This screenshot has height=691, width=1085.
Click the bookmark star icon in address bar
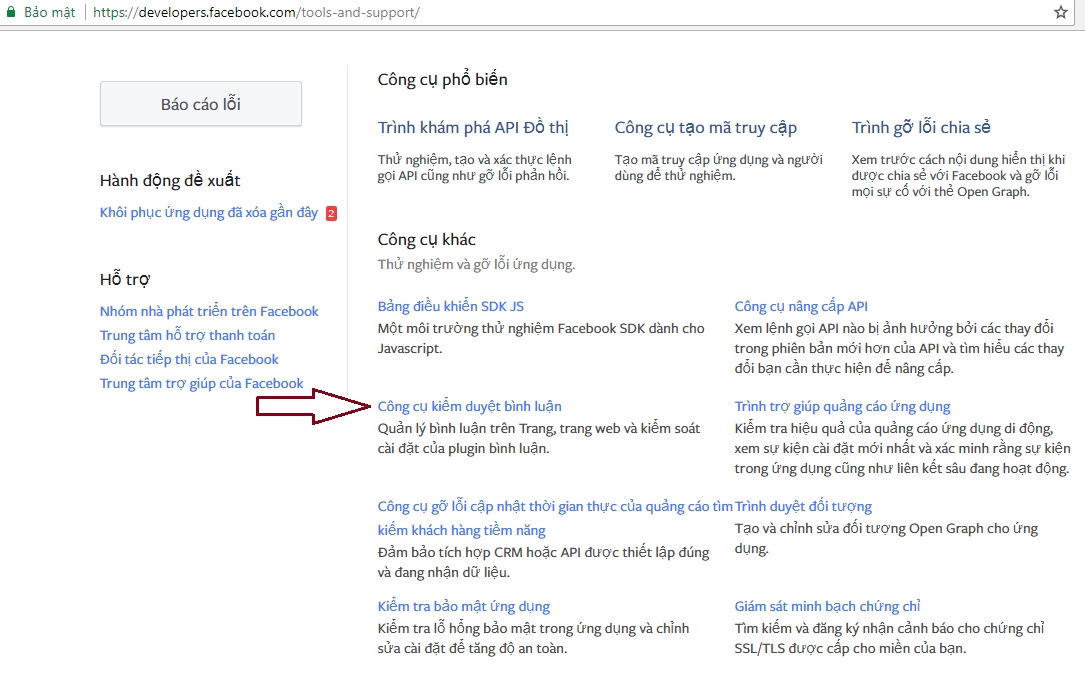1061,13
